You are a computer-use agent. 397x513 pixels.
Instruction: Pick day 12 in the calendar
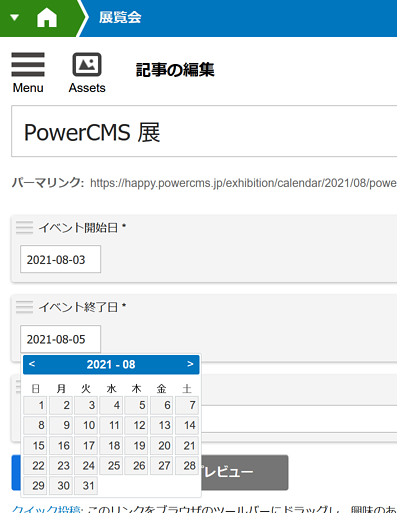136,425
